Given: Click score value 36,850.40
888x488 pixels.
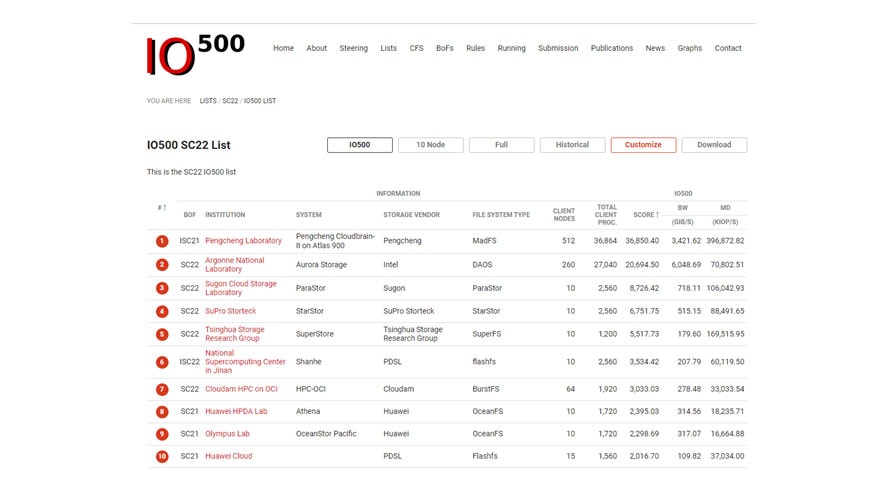Looking at the screenshot, I should (642, 241).
